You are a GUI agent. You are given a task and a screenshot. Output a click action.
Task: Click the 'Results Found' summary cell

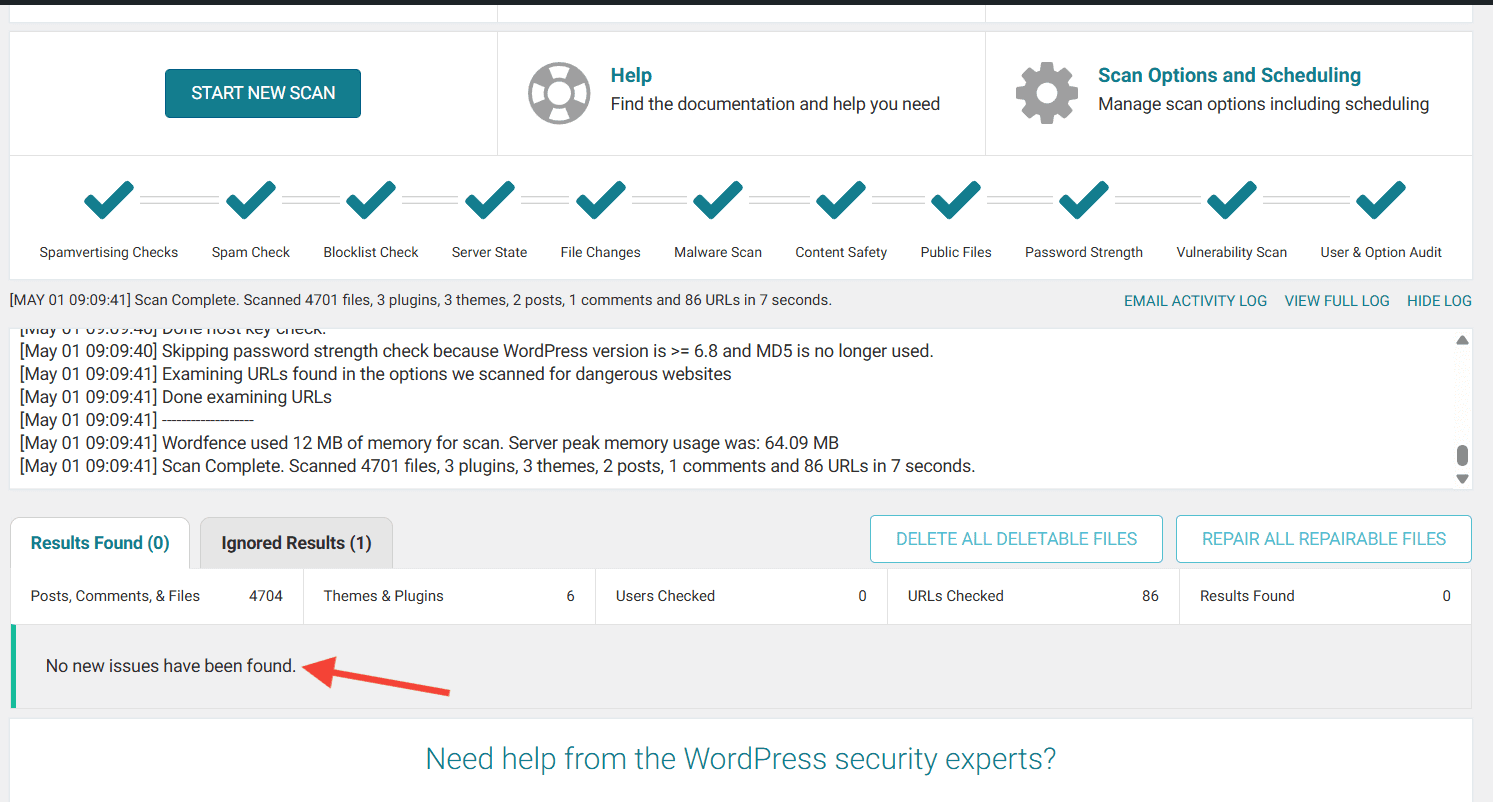[1325, 596]
